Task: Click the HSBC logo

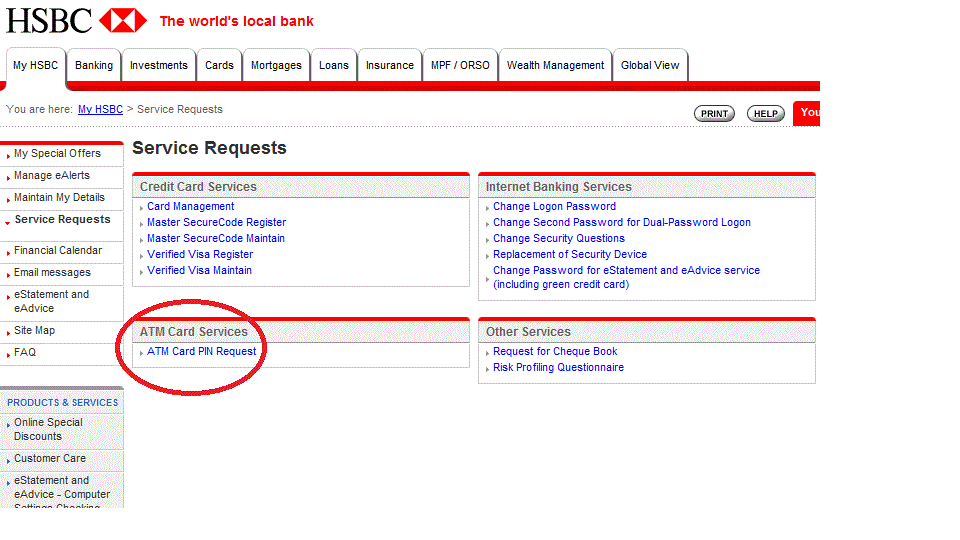Action: pyautogui.click(x=77, y=20)
